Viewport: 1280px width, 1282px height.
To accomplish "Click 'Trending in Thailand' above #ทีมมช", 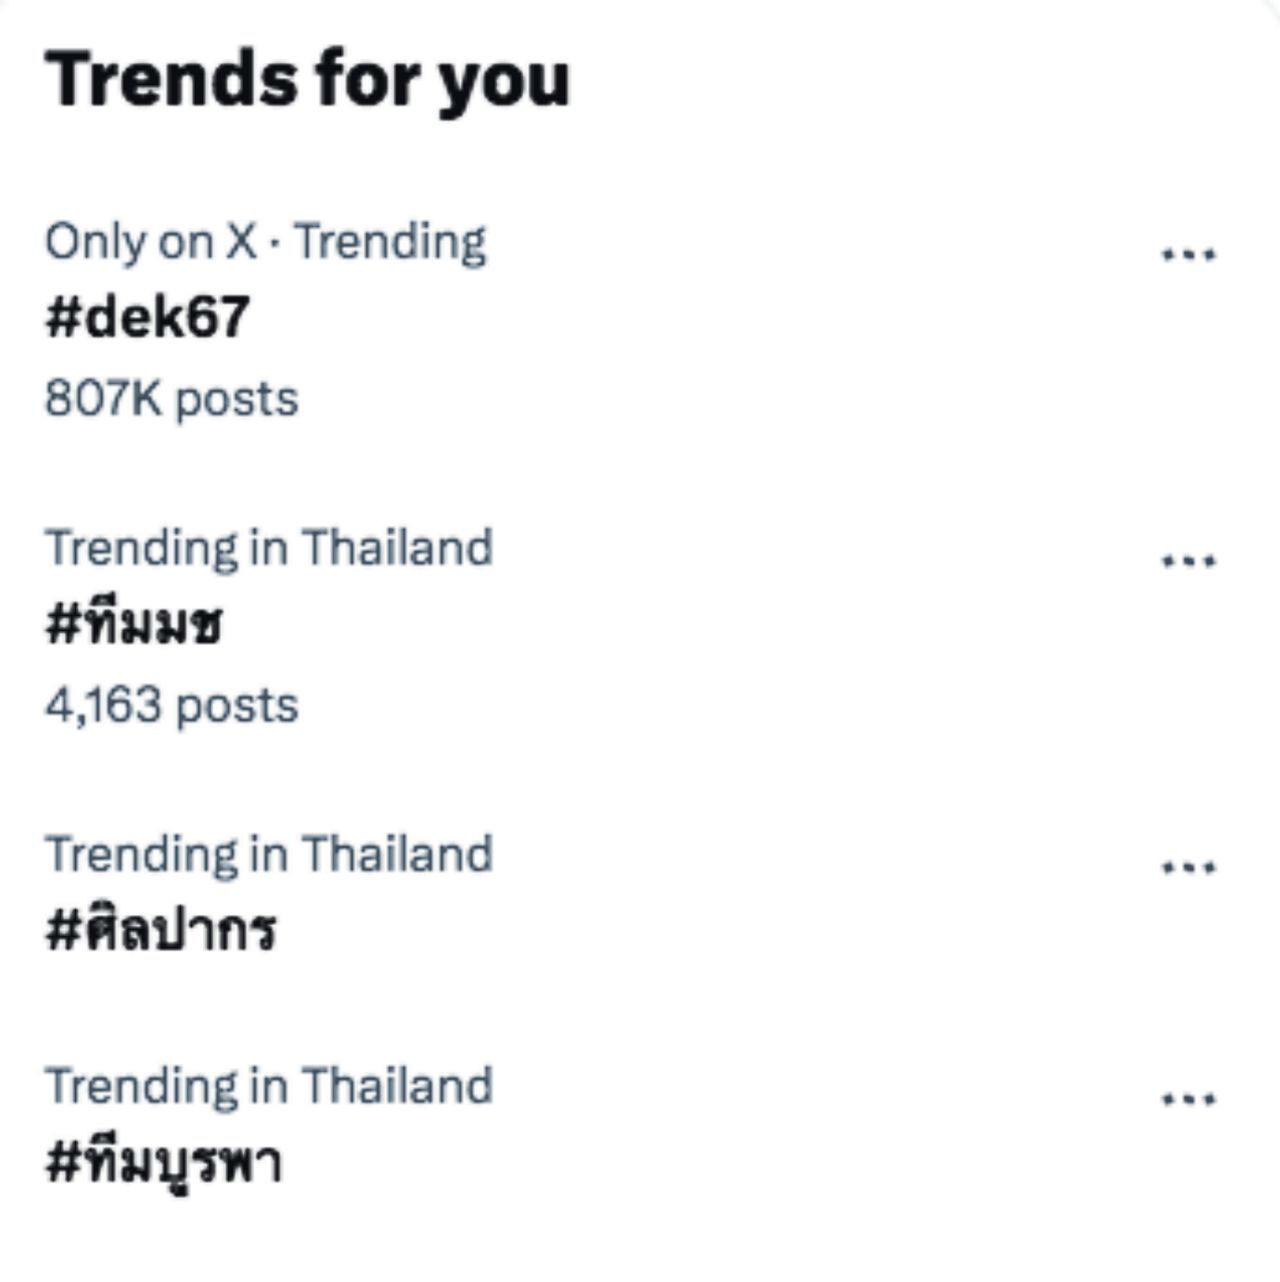I will [269, 548].
